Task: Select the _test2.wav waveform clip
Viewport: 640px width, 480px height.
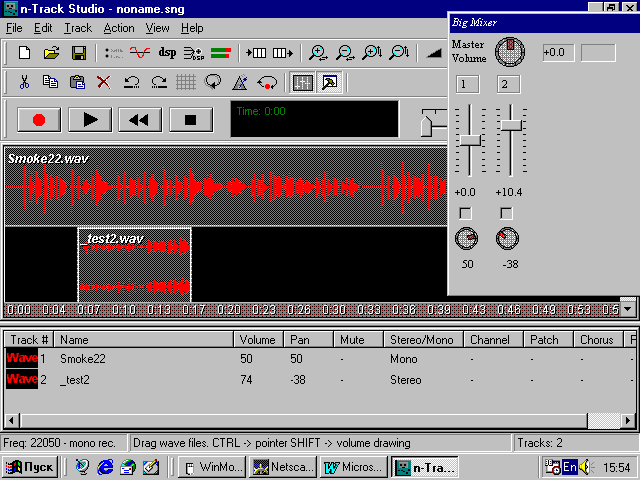Action: pyautogui.click(x=134, y=264)
